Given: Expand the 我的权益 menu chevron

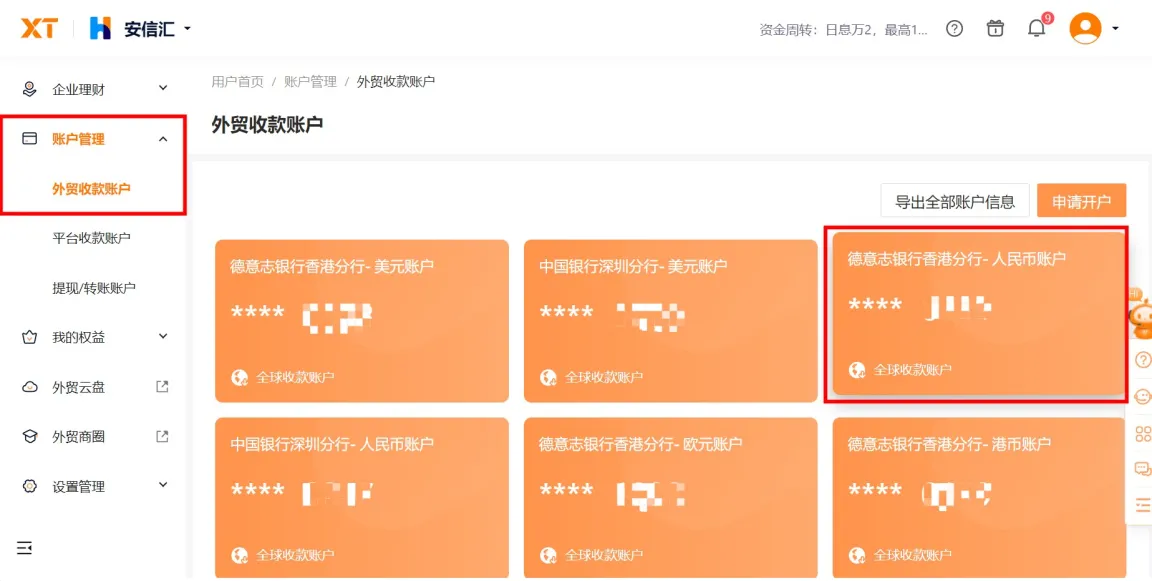Looking at the screenshot, I should [163, 336].
